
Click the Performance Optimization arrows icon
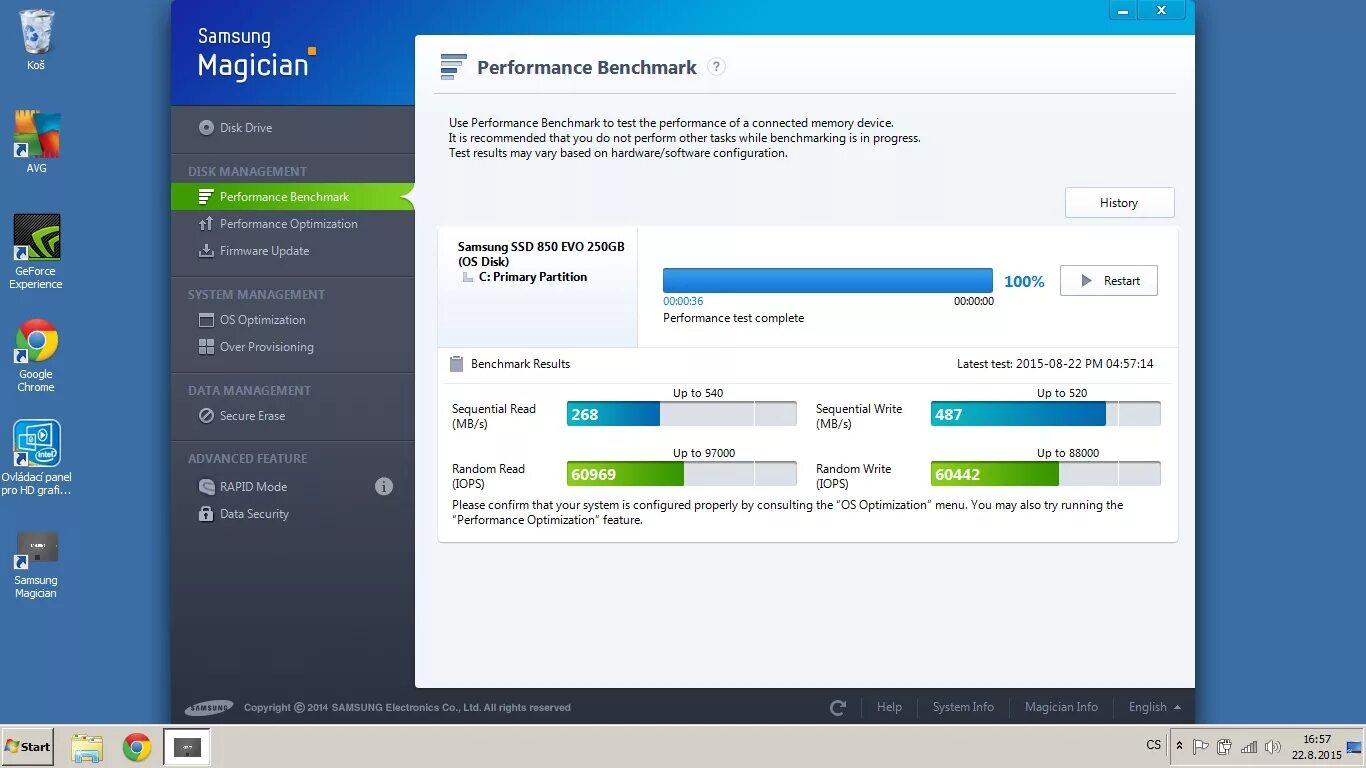point(206,224)
